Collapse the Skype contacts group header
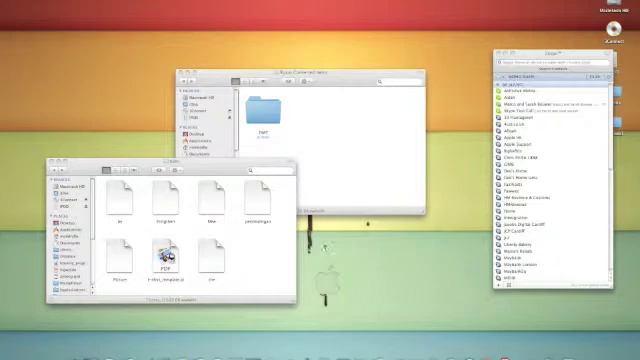The image size is (640, 360). pyautogui.click(x=498, y=84)
